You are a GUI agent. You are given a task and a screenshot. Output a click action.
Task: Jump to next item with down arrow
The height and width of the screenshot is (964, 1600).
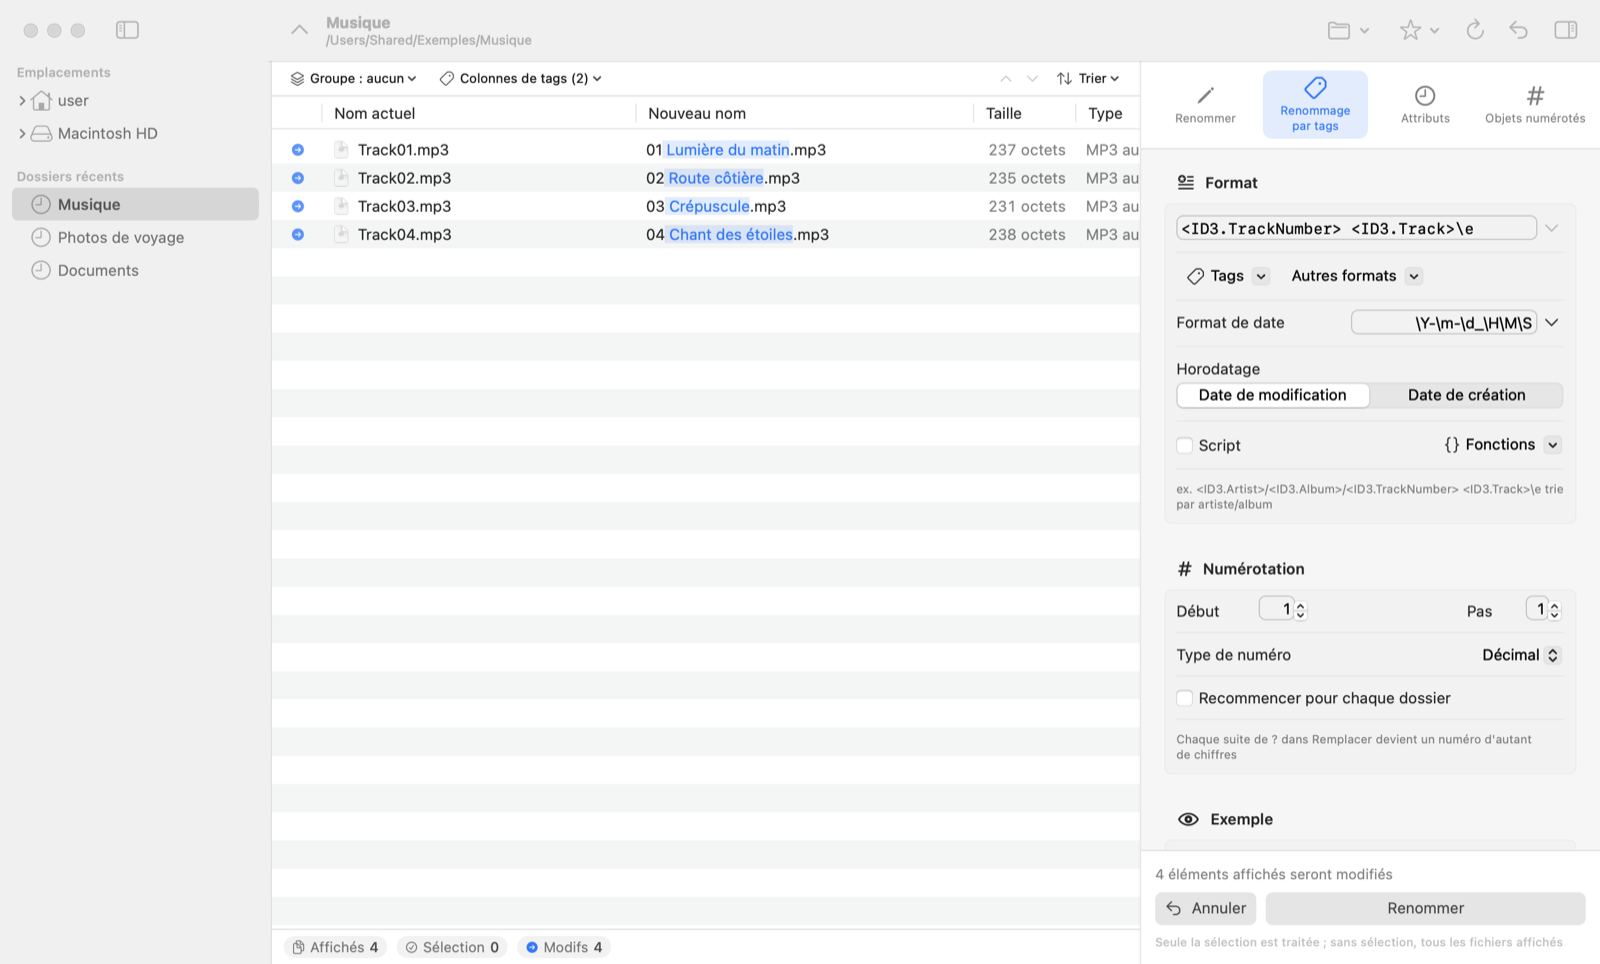(x=1032, y=78)
